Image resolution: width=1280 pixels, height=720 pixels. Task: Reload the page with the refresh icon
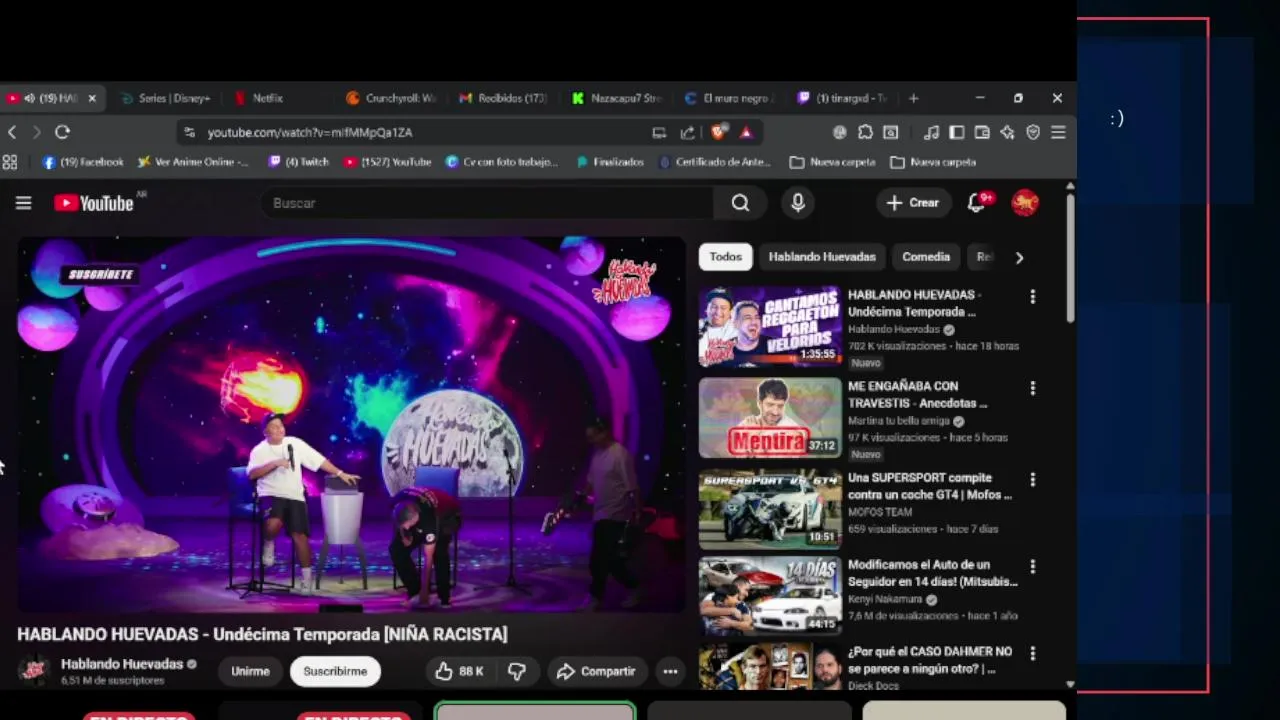[x=62, y=132]
